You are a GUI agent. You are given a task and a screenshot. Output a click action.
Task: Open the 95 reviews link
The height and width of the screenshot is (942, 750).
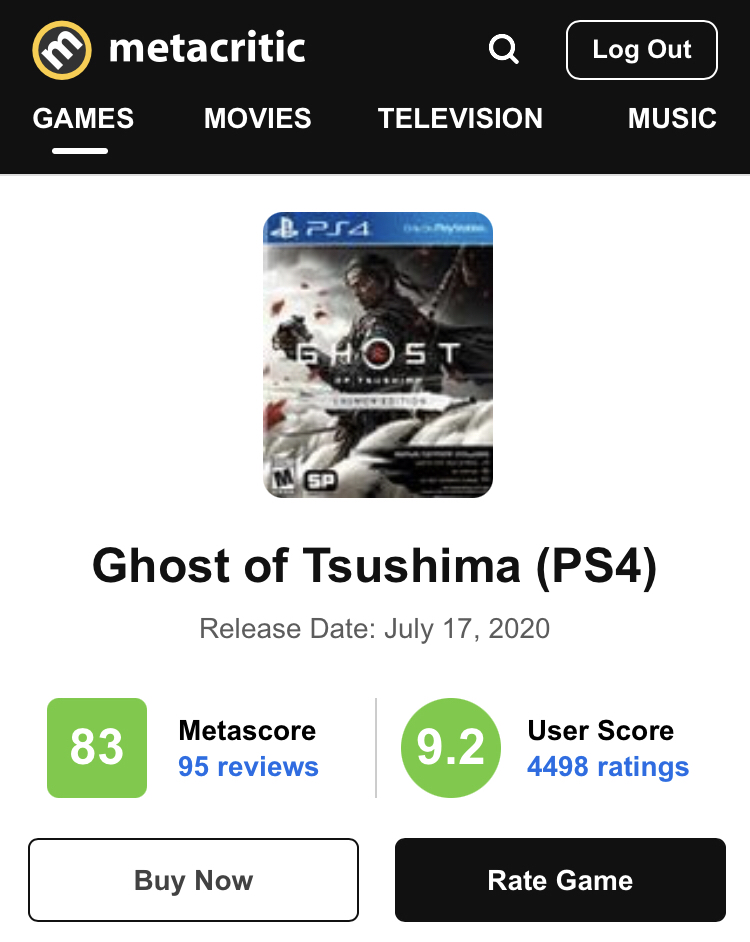pos(248,767)
